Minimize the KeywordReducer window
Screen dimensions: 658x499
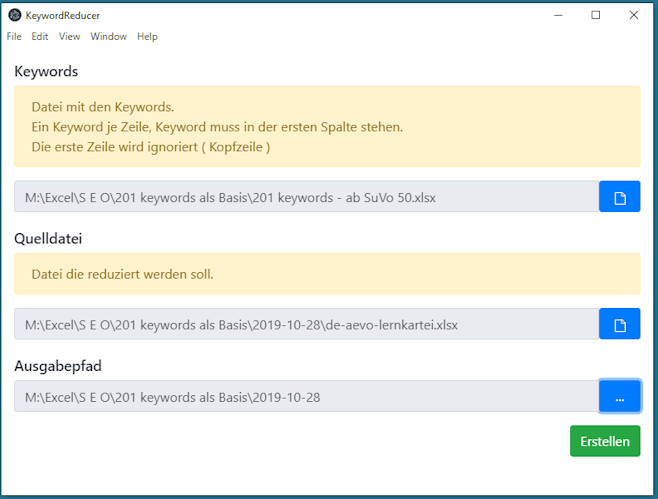[x=558, y=16]
